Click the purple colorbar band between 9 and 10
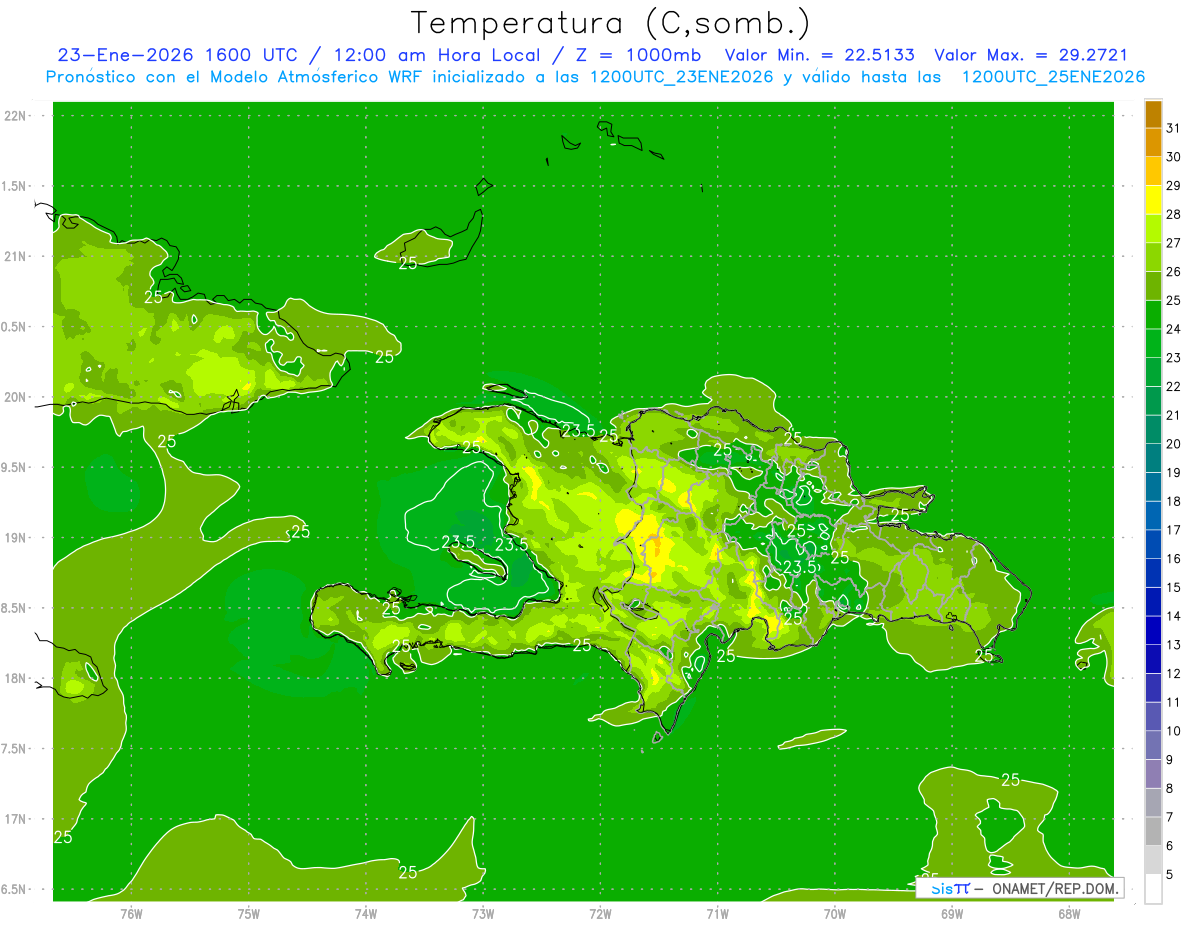 [x=1153, y=745]
